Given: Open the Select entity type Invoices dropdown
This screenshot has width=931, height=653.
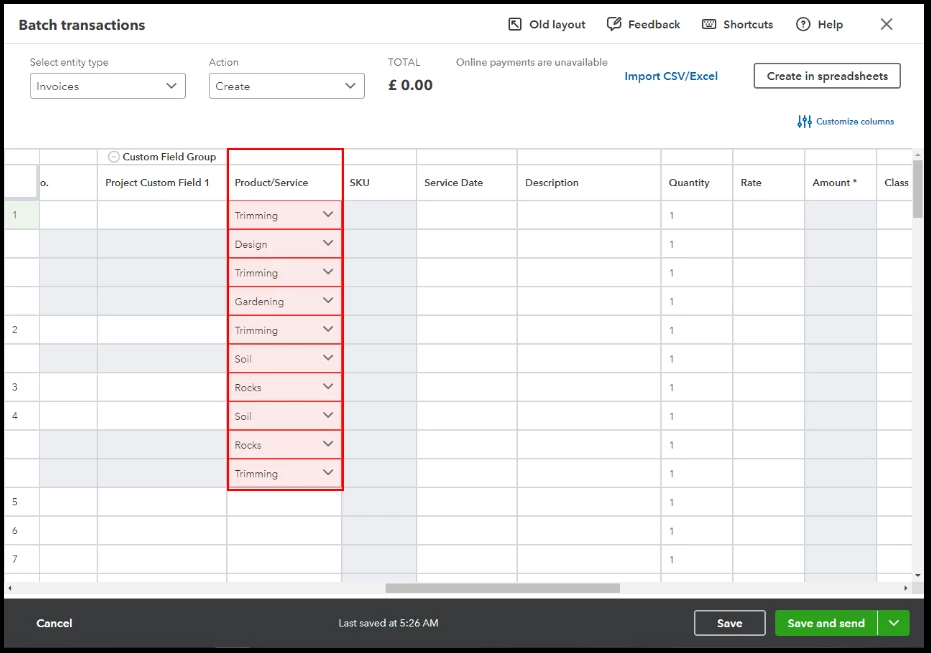Looking at the screenshot, I should [x=107, y=86].
